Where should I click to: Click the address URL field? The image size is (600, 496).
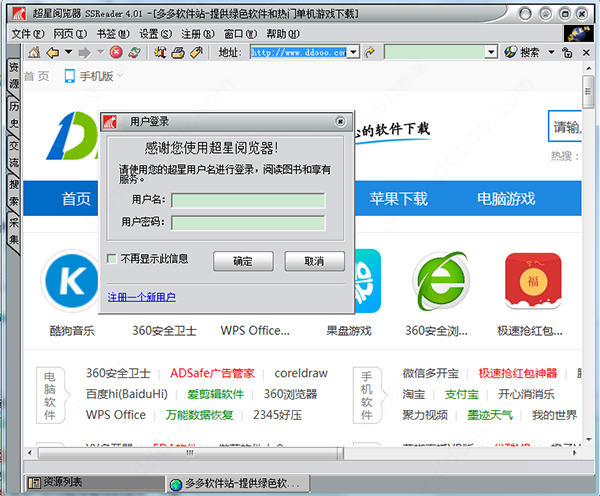(x=298, y=52)
